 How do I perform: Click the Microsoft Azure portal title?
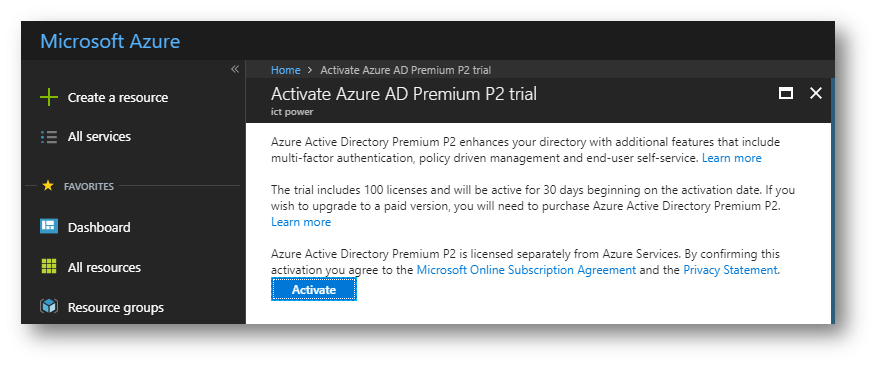pos(110,41)
